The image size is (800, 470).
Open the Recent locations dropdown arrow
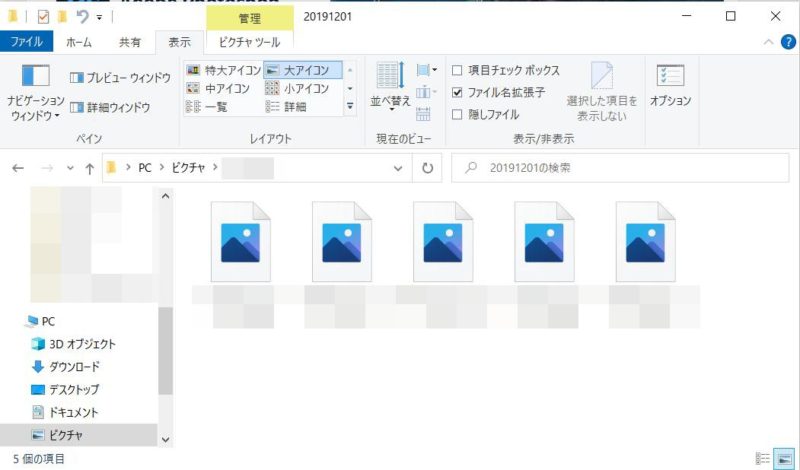[70, 168]
